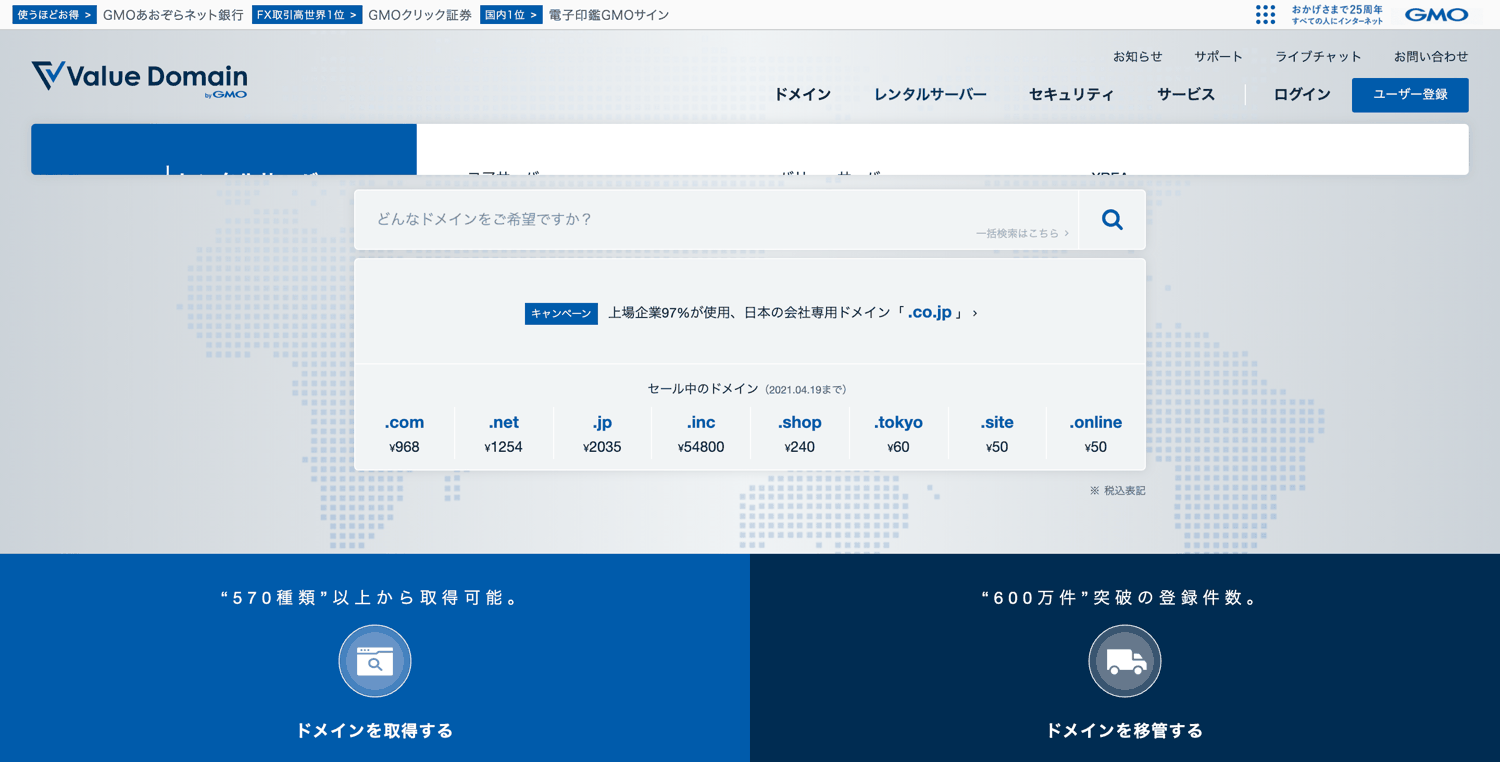This screenshot has height=762, width=1500.
Task: Open the GMO group apps grid icon
Action: tap(1265, 14)
